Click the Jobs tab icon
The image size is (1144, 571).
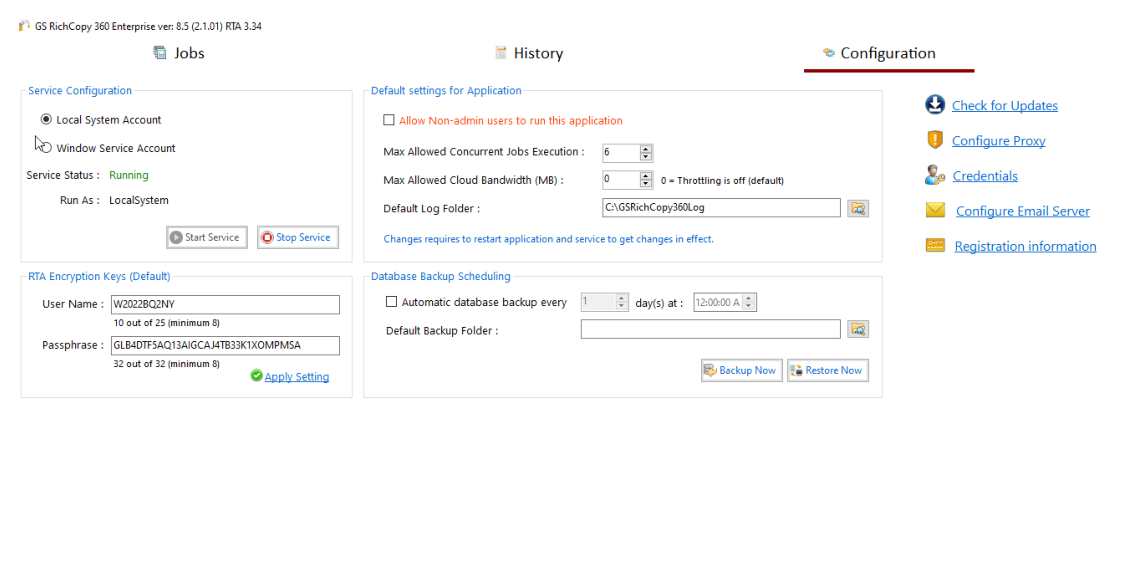[160, 53]
